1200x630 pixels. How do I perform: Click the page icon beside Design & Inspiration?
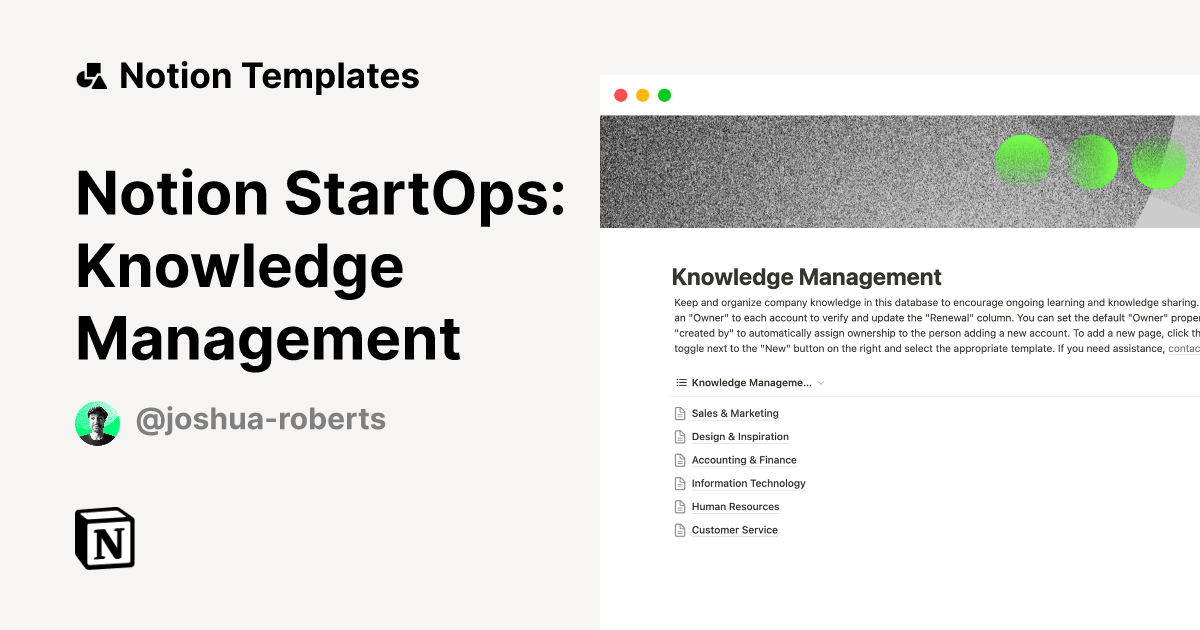point(680,437)
